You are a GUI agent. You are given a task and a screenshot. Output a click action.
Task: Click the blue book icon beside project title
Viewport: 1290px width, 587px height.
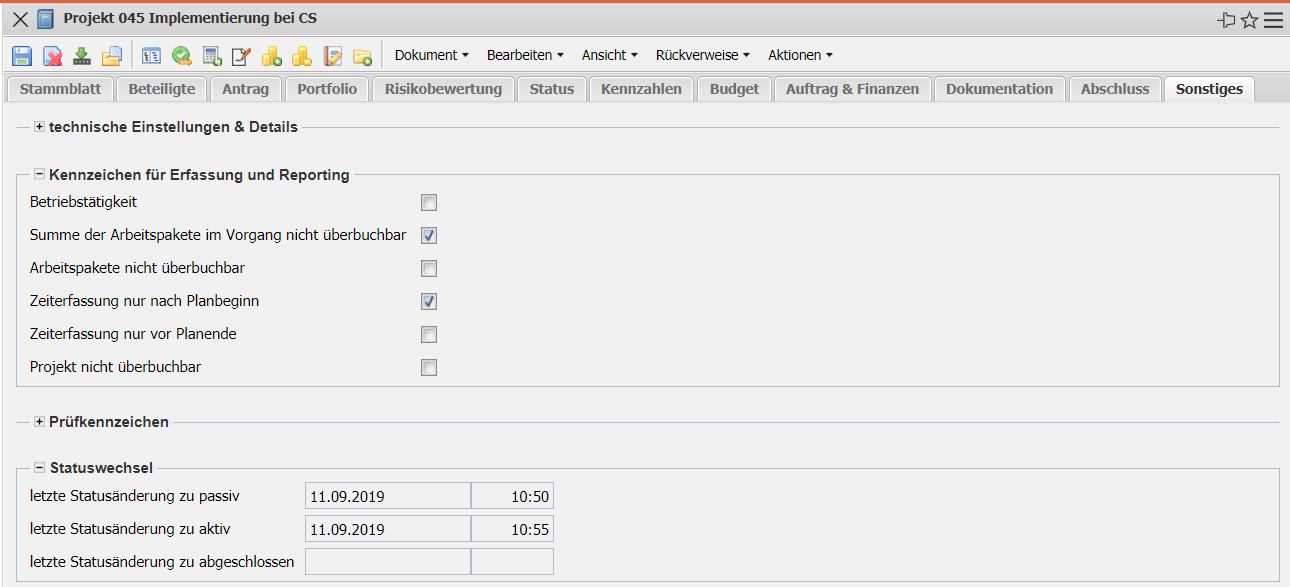[x=45, y=19]
